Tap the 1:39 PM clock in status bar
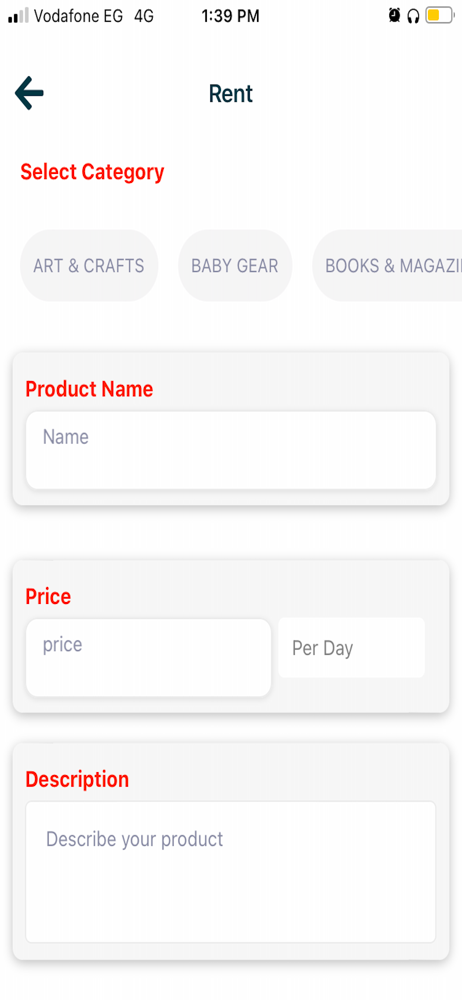This screenshot has height=1000, width=462. tap(230, 17)
